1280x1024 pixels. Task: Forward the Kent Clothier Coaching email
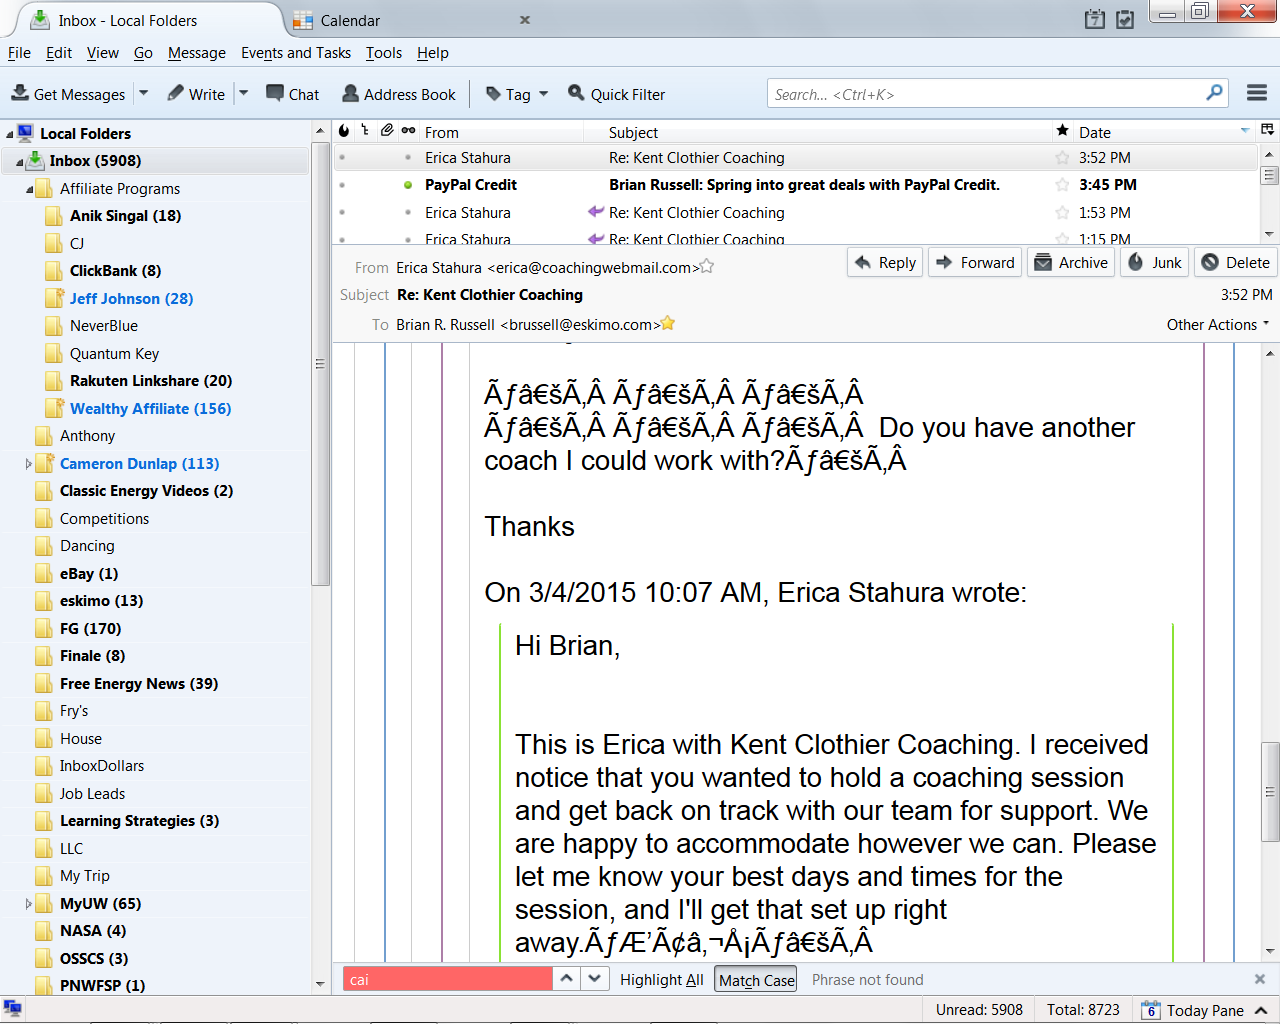coord(975,262)
